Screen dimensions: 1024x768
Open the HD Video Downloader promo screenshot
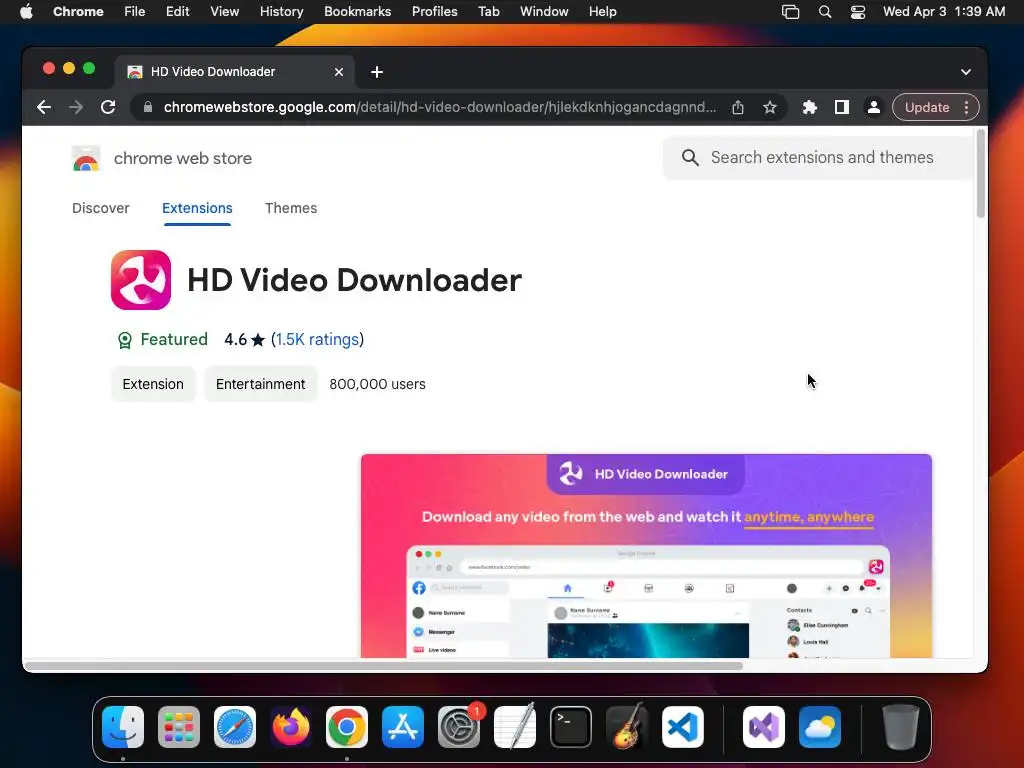pos(646,556)
